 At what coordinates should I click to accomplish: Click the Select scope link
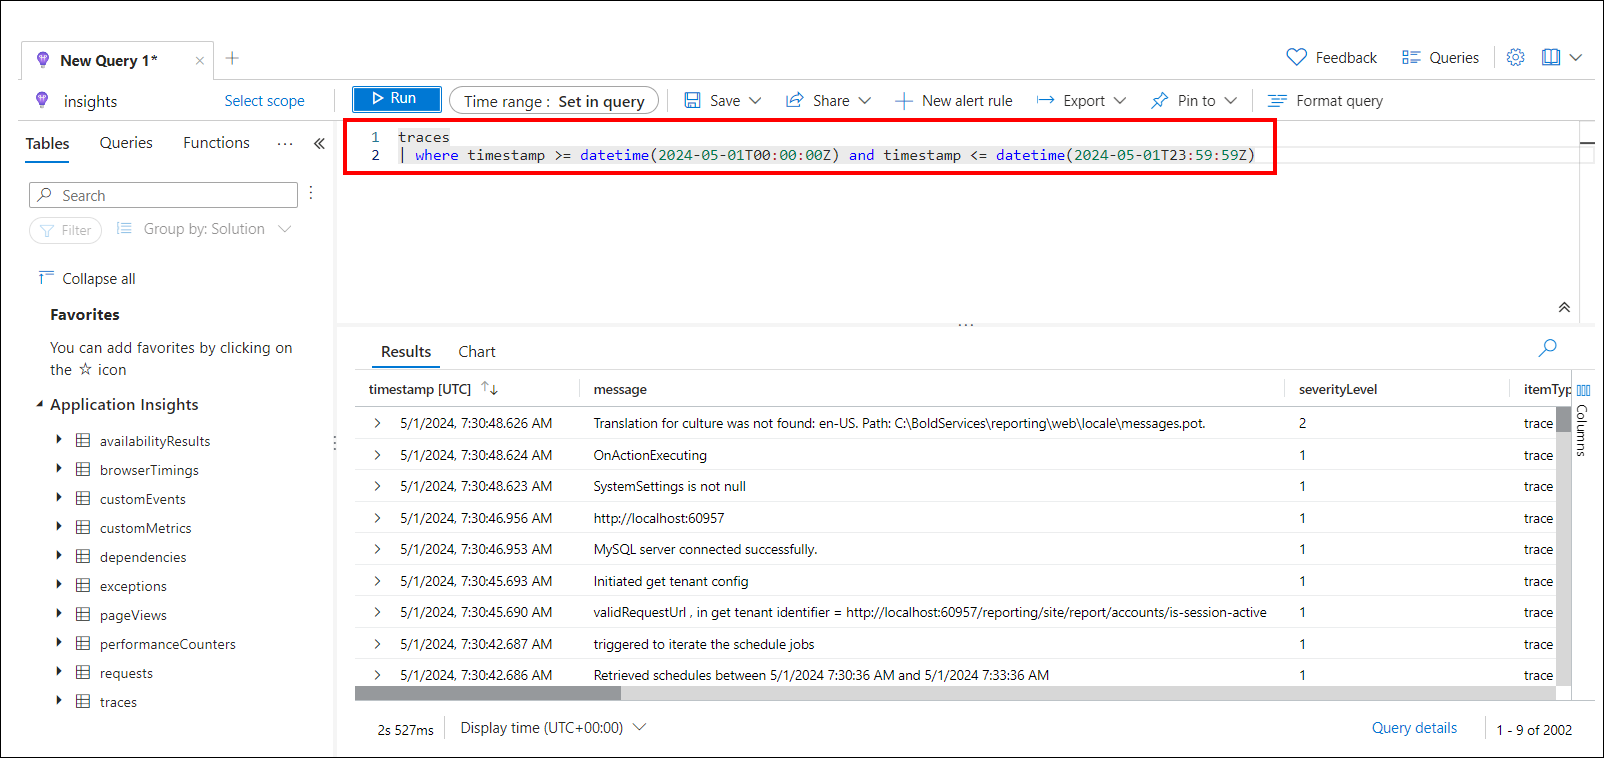[x=264, y=101]
